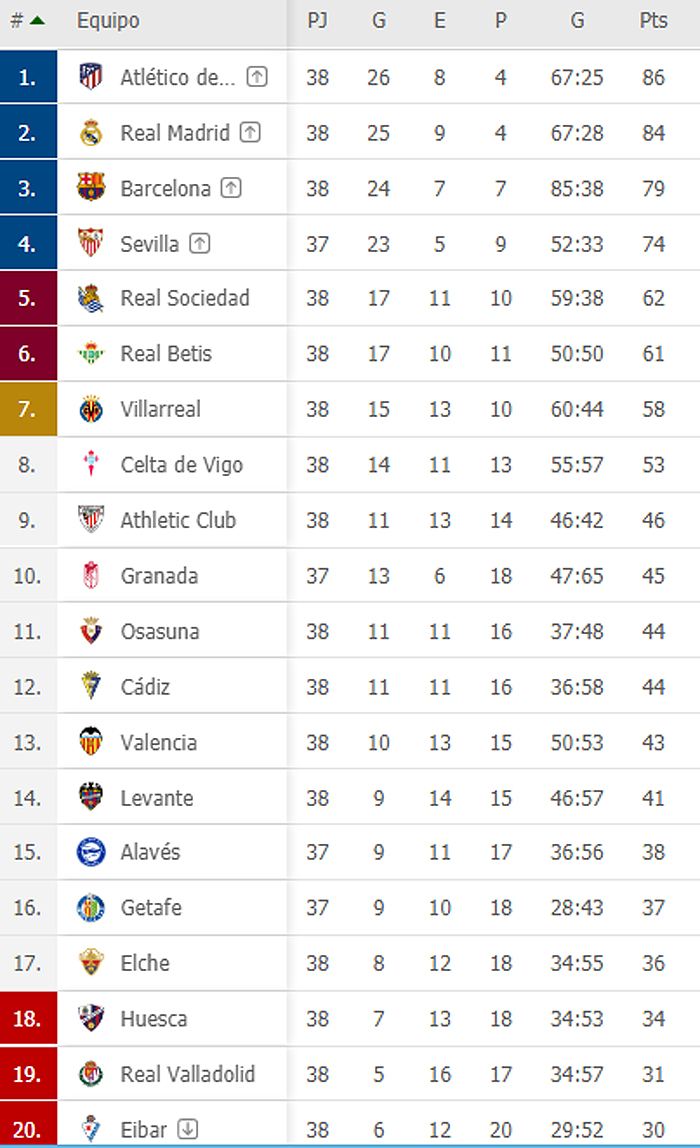The width and height of the screenshot is (700, 1148).
Task: Click the Villarreal yellow crest icon
Action: (x=91, y=409)
